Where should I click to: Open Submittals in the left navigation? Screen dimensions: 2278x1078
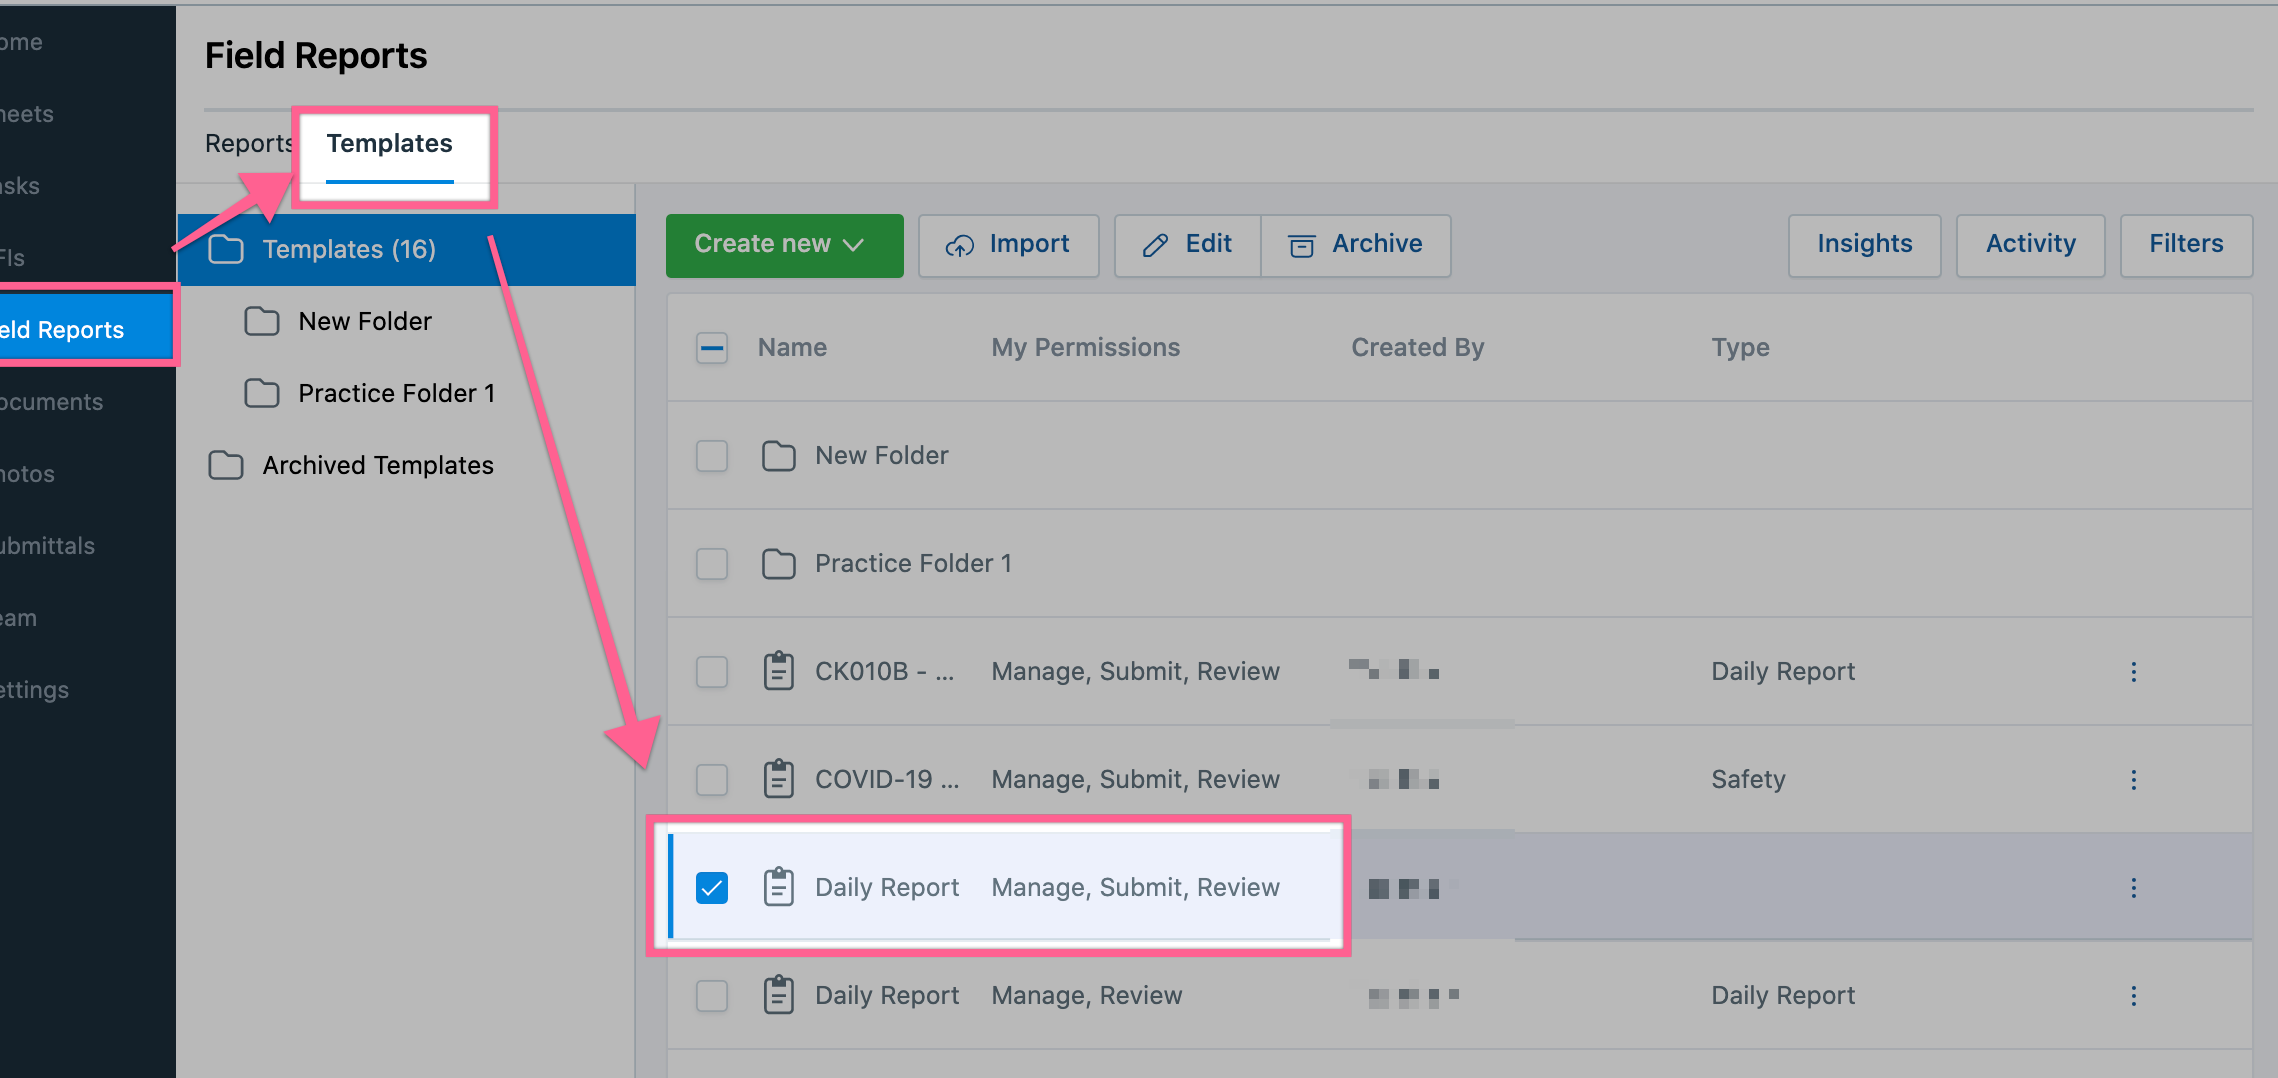coord(48,546)
